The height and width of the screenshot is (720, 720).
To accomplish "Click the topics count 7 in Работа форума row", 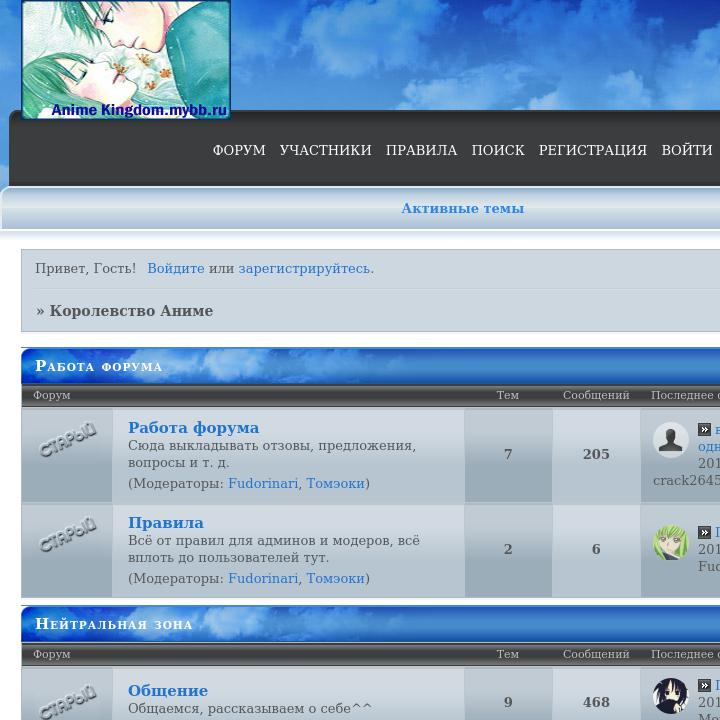I will (508, 454).
